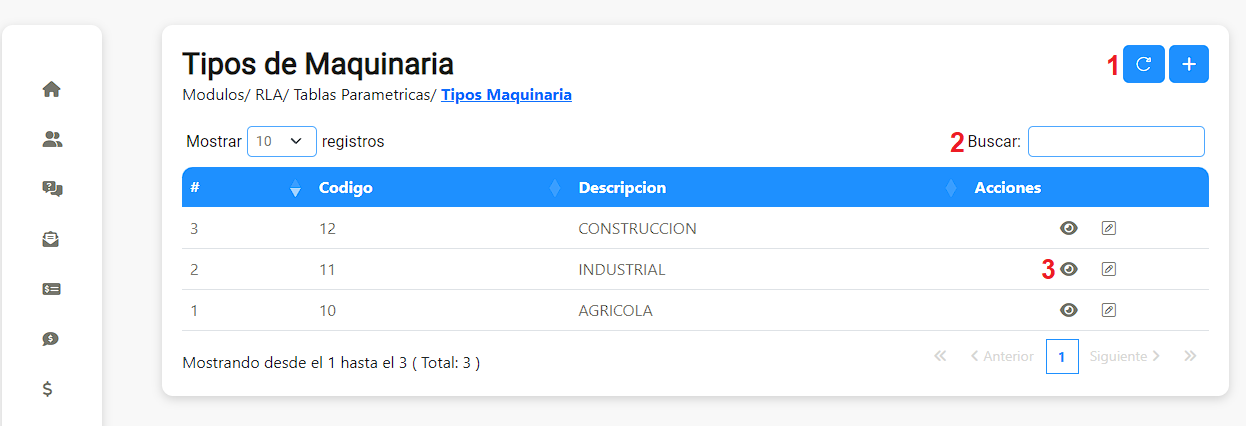Click the Buscar search field

pos(1116,141)
